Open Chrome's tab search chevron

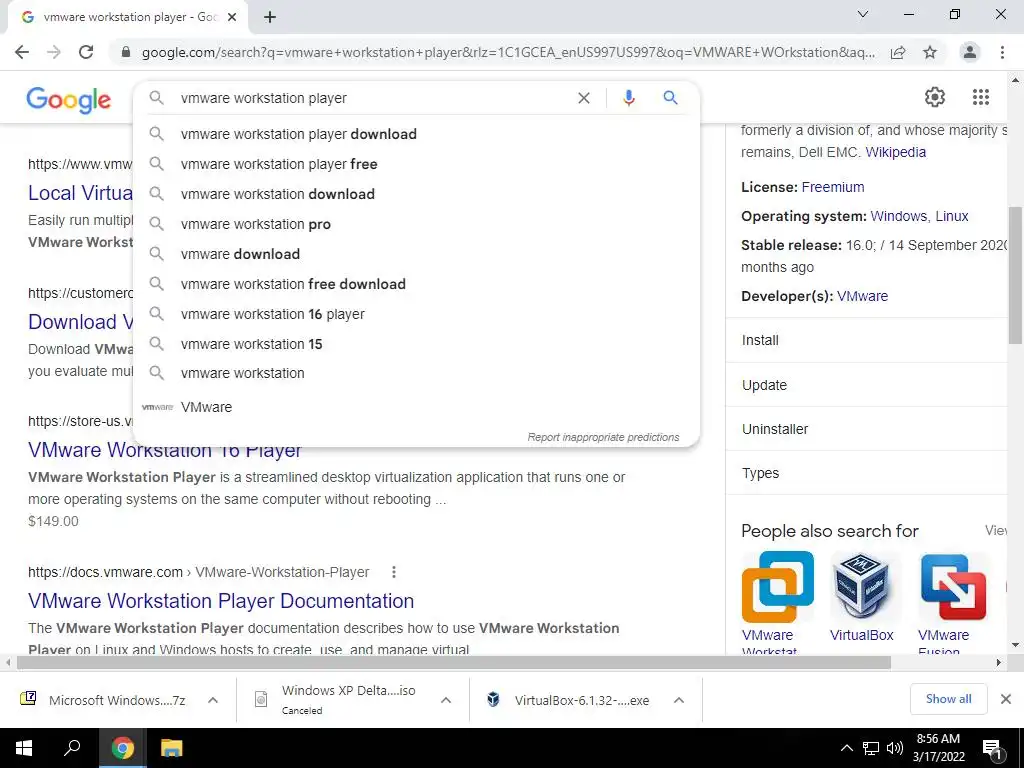coord(863,14)
